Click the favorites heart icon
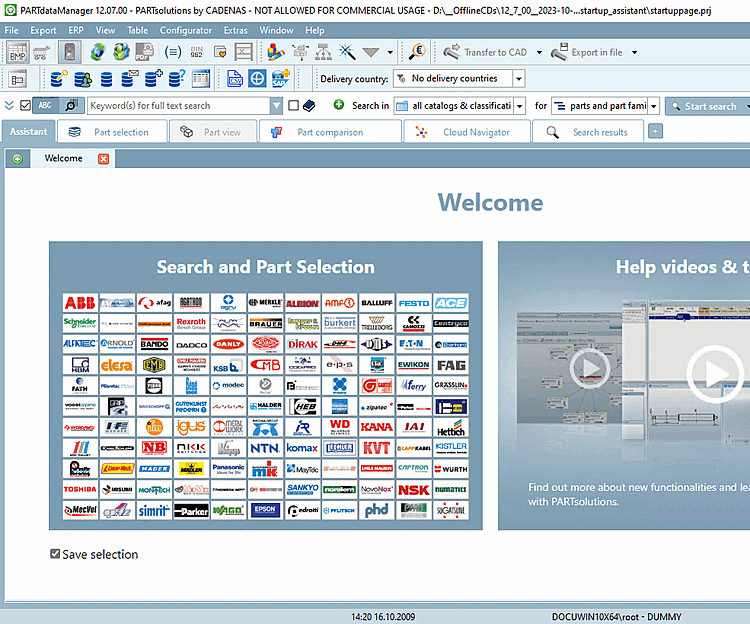The height and width of the screenshot is (624, 750). (x=220, y=52)
